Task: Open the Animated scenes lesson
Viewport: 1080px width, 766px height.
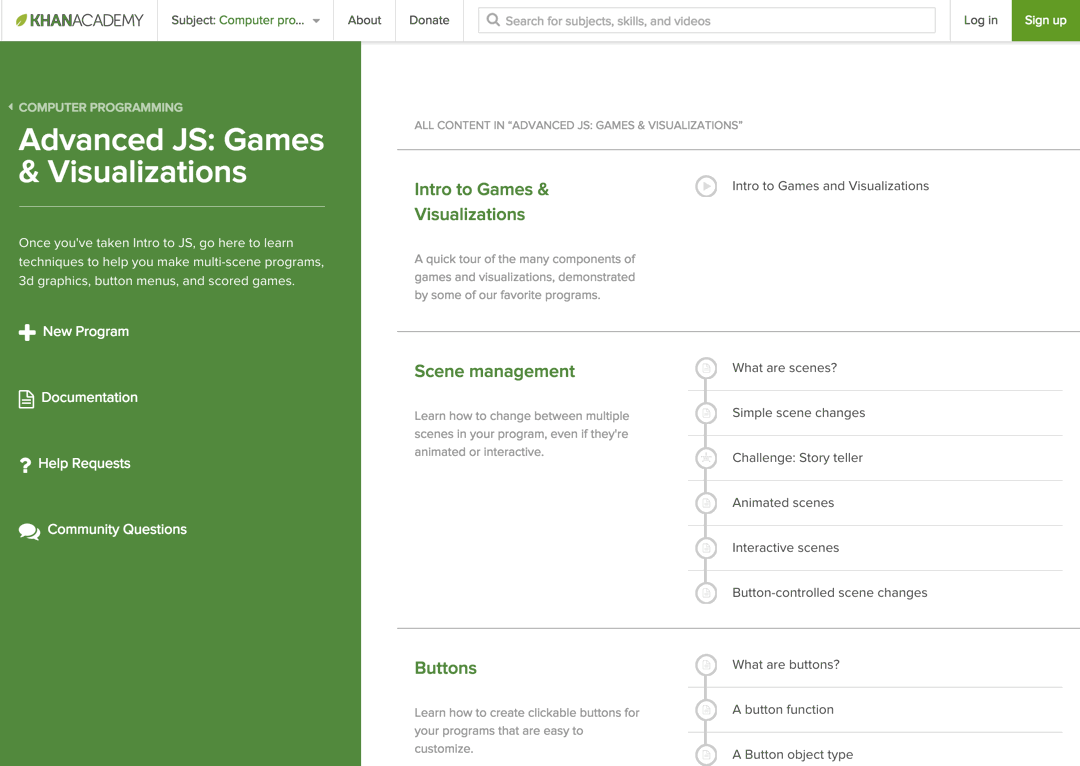Action: [x=783, y=503]
